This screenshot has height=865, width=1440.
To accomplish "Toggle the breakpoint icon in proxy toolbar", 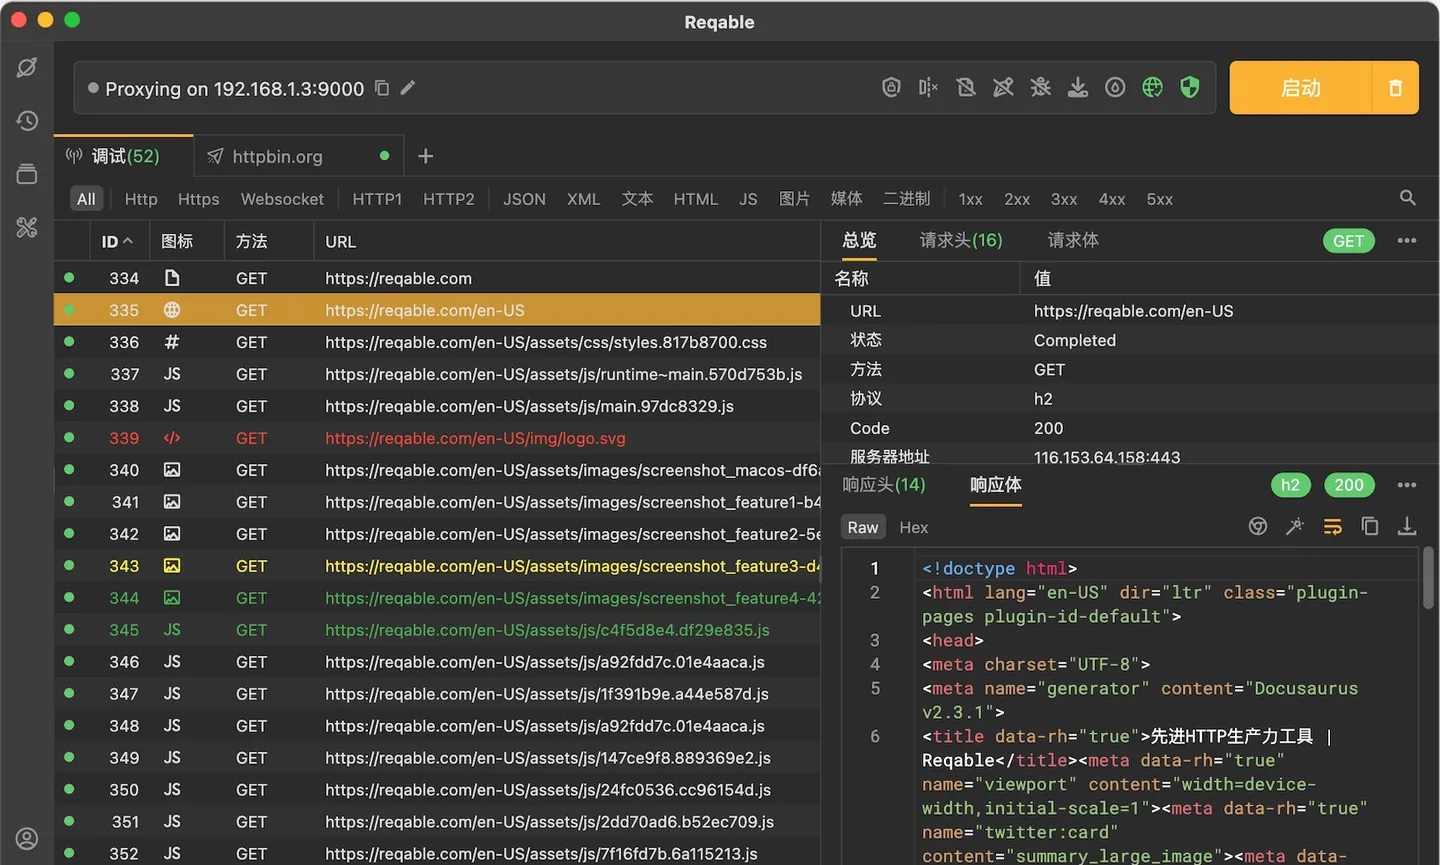I will click(928, 87).
